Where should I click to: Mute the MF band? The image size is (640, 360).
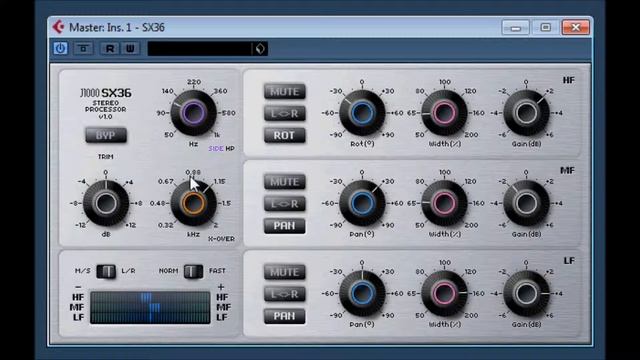(284, 182)
